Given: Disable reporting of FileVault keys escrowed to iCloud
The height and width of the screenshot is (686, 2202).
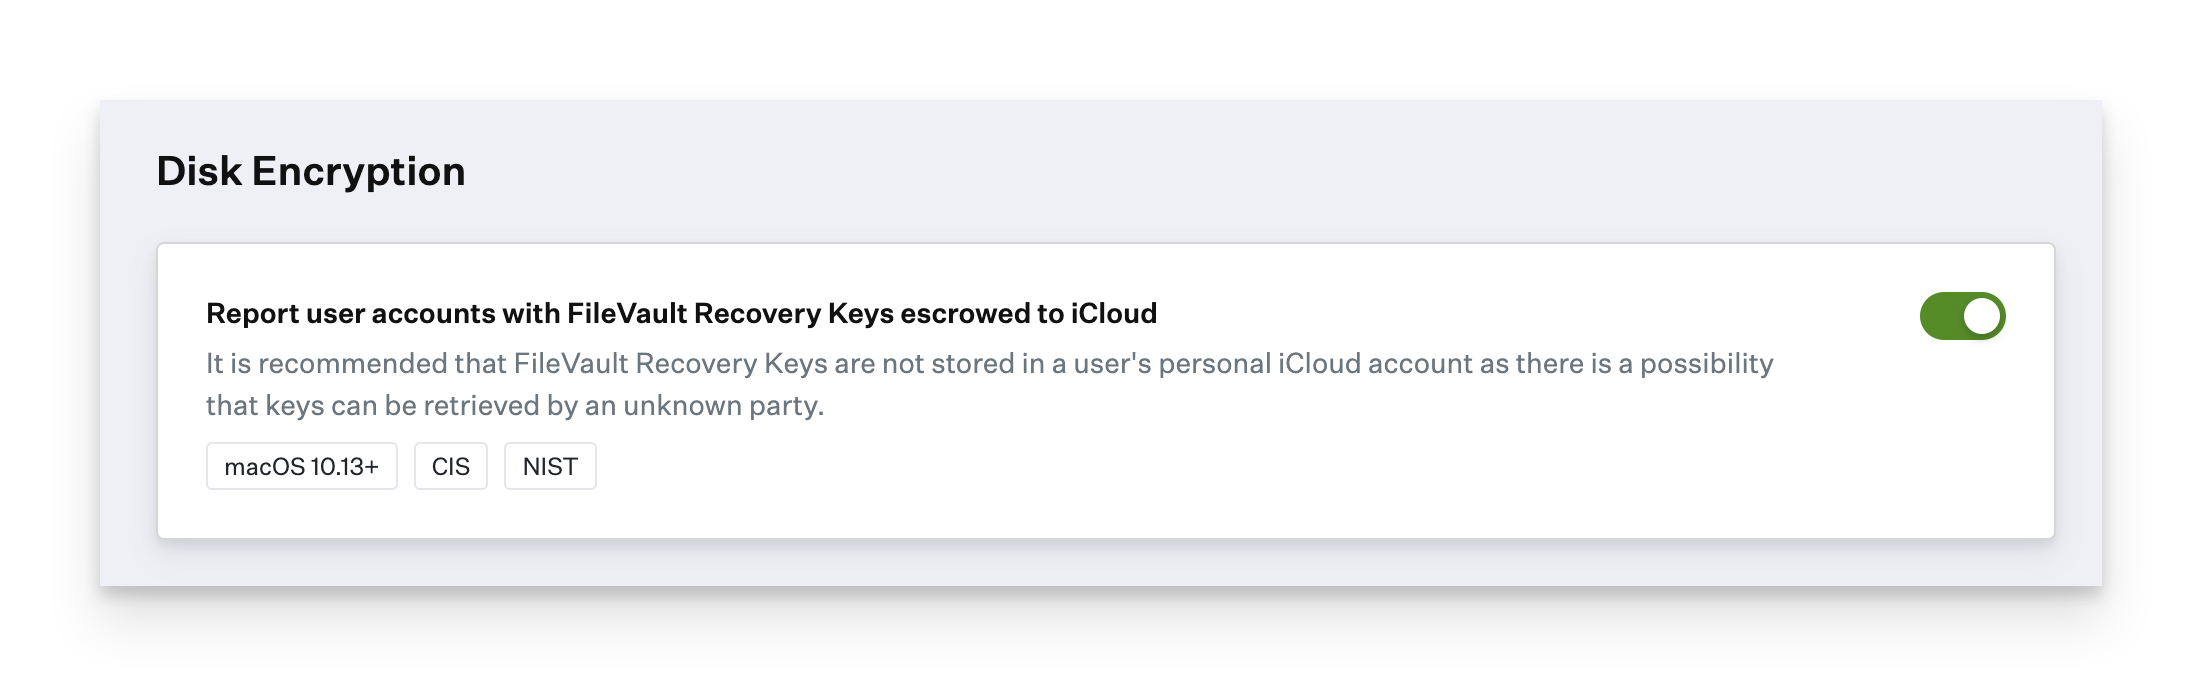Looking at the screenshot, I should (1962, 316).
